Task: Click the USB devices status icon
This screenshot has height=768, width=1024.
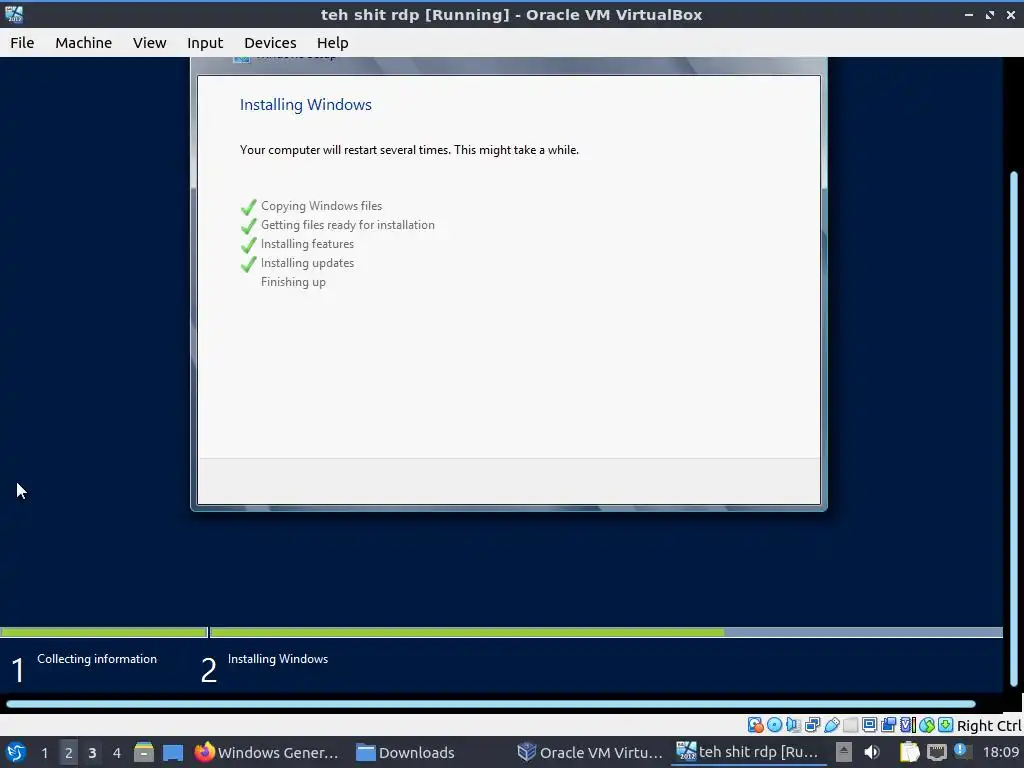Action: point(831,725)
